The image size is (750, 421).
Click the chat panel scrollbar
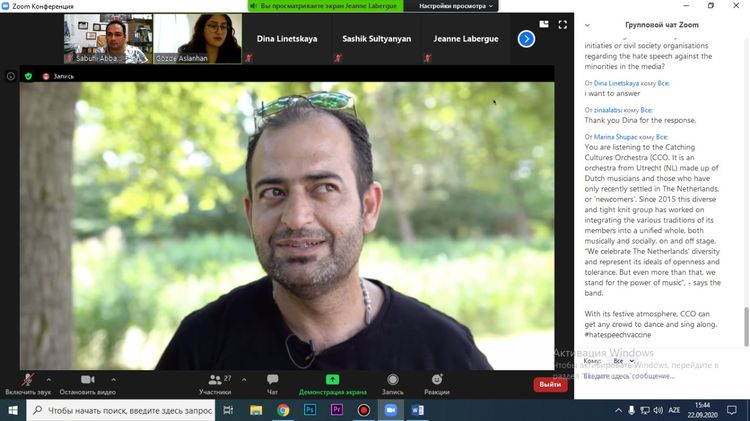[x=746, y=327]
